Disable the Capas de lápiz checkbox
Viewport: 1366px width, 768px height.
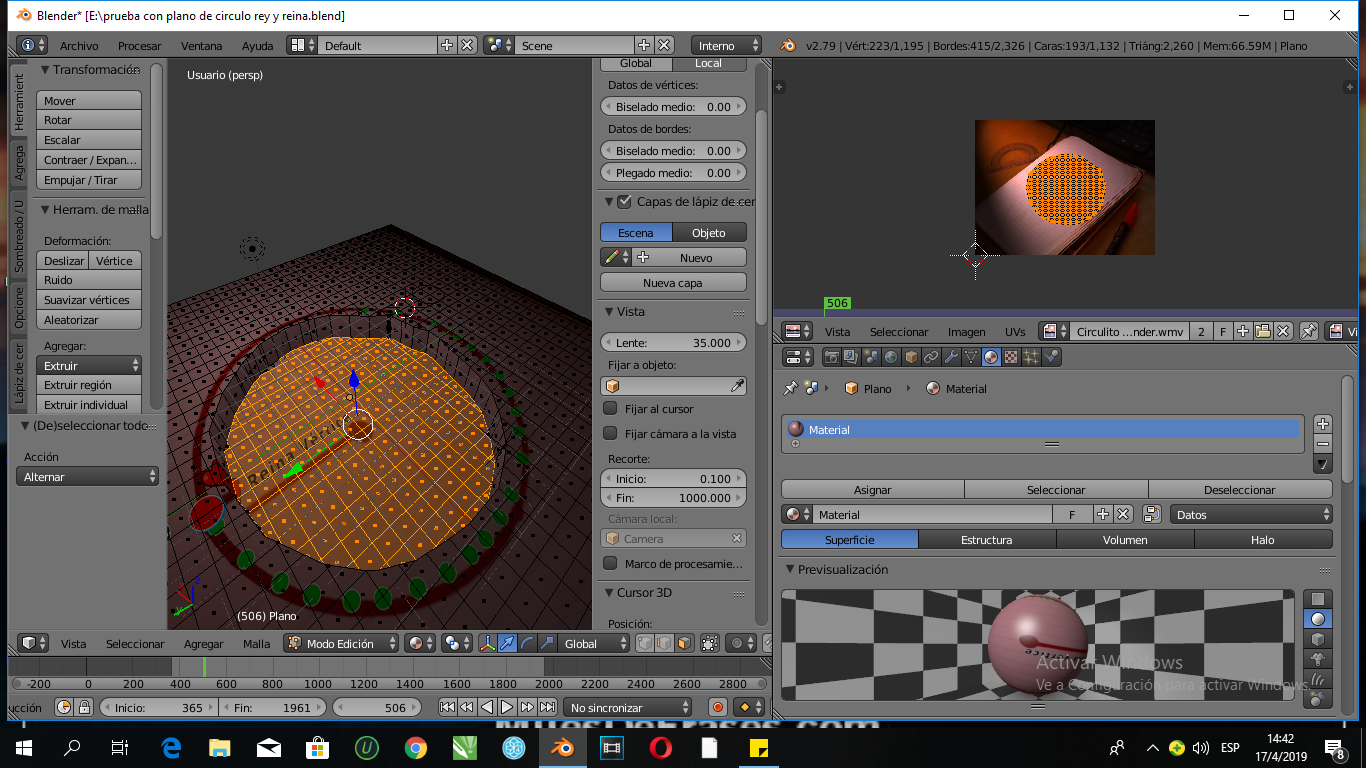625,202
